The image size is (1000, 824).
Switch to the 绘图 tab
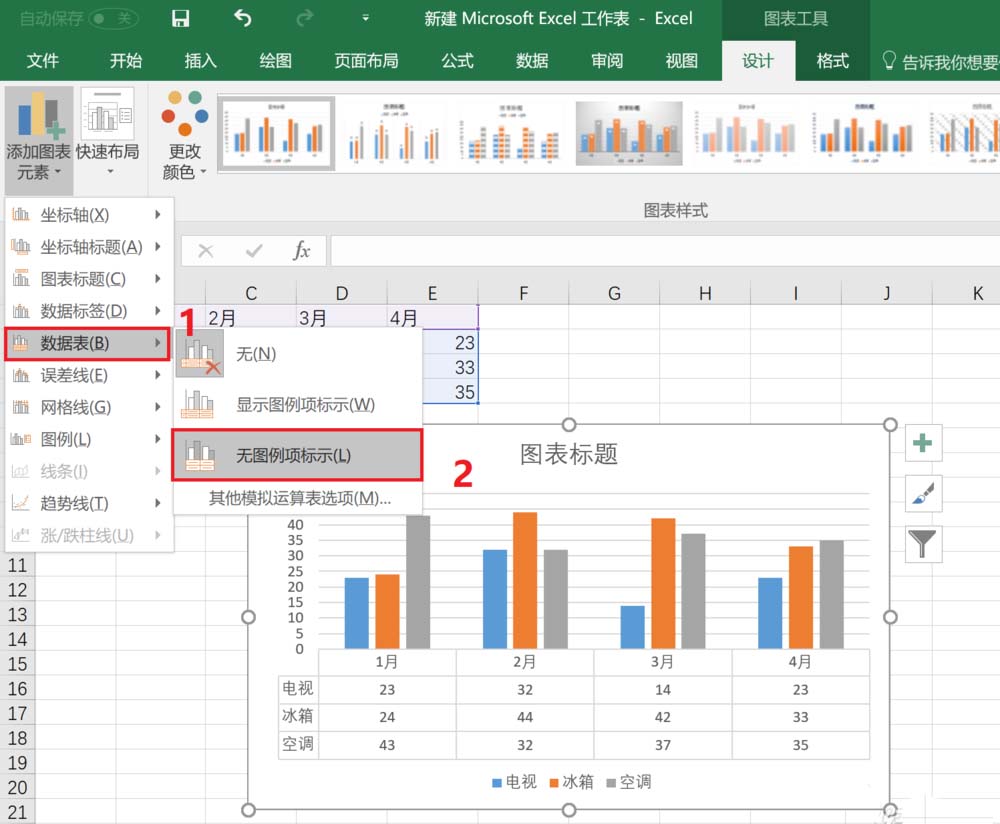point(276,61)
